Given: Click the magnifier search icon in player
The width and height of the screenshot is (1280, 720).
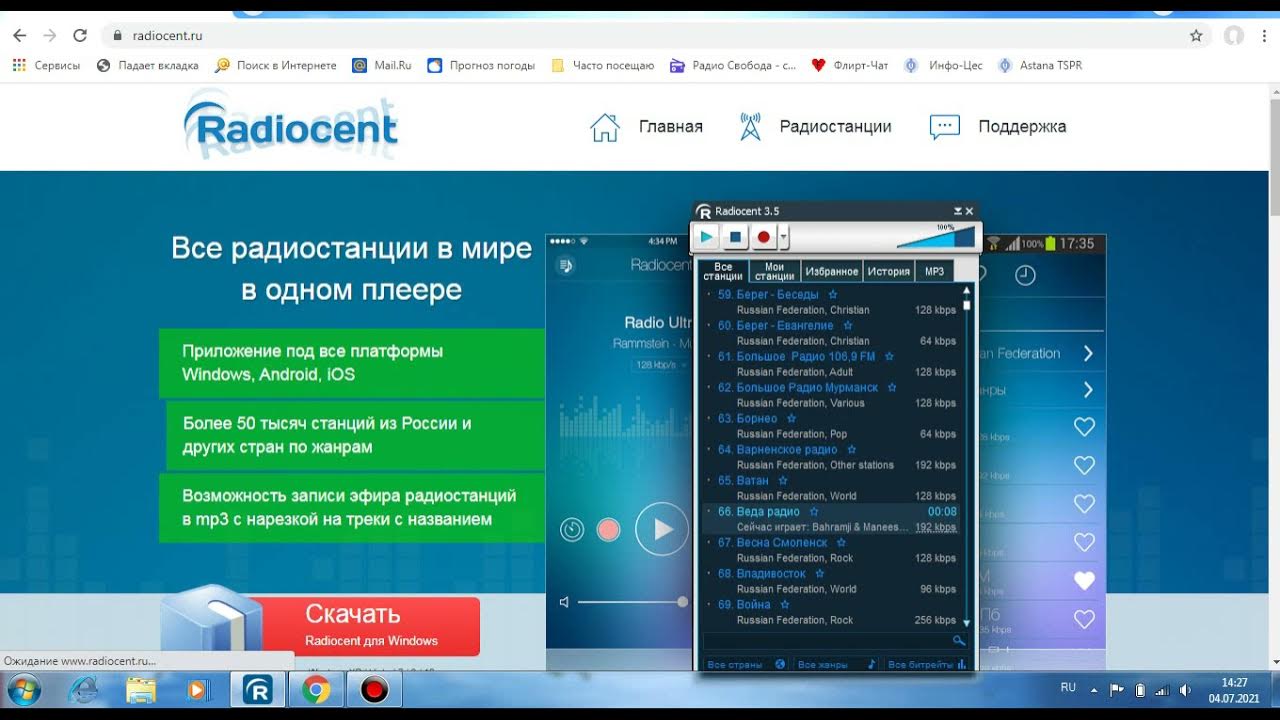Looking at the screenshot, I should pos(959,640).
